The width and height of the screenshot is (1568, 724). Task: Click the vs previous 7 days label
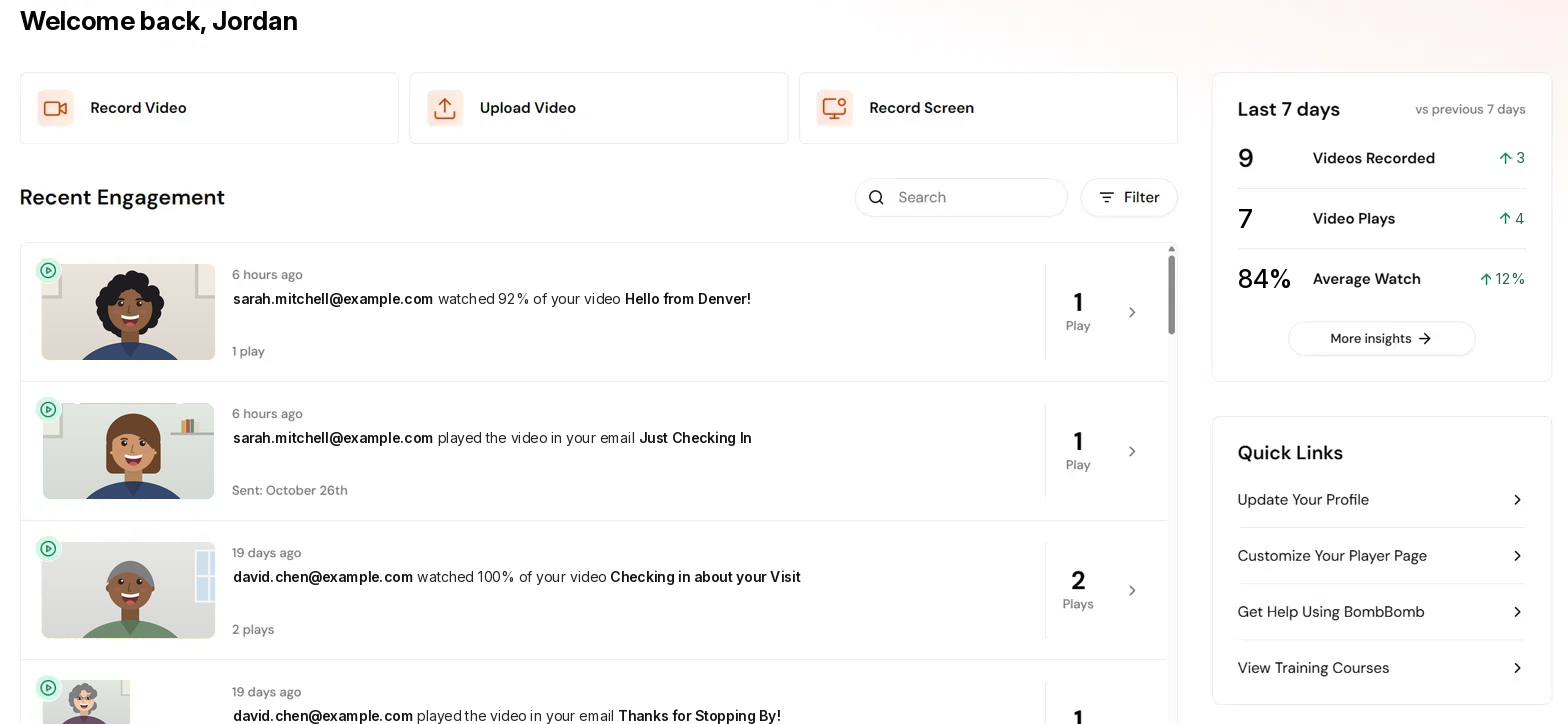pyautogui.click(x=1470, y=110)
